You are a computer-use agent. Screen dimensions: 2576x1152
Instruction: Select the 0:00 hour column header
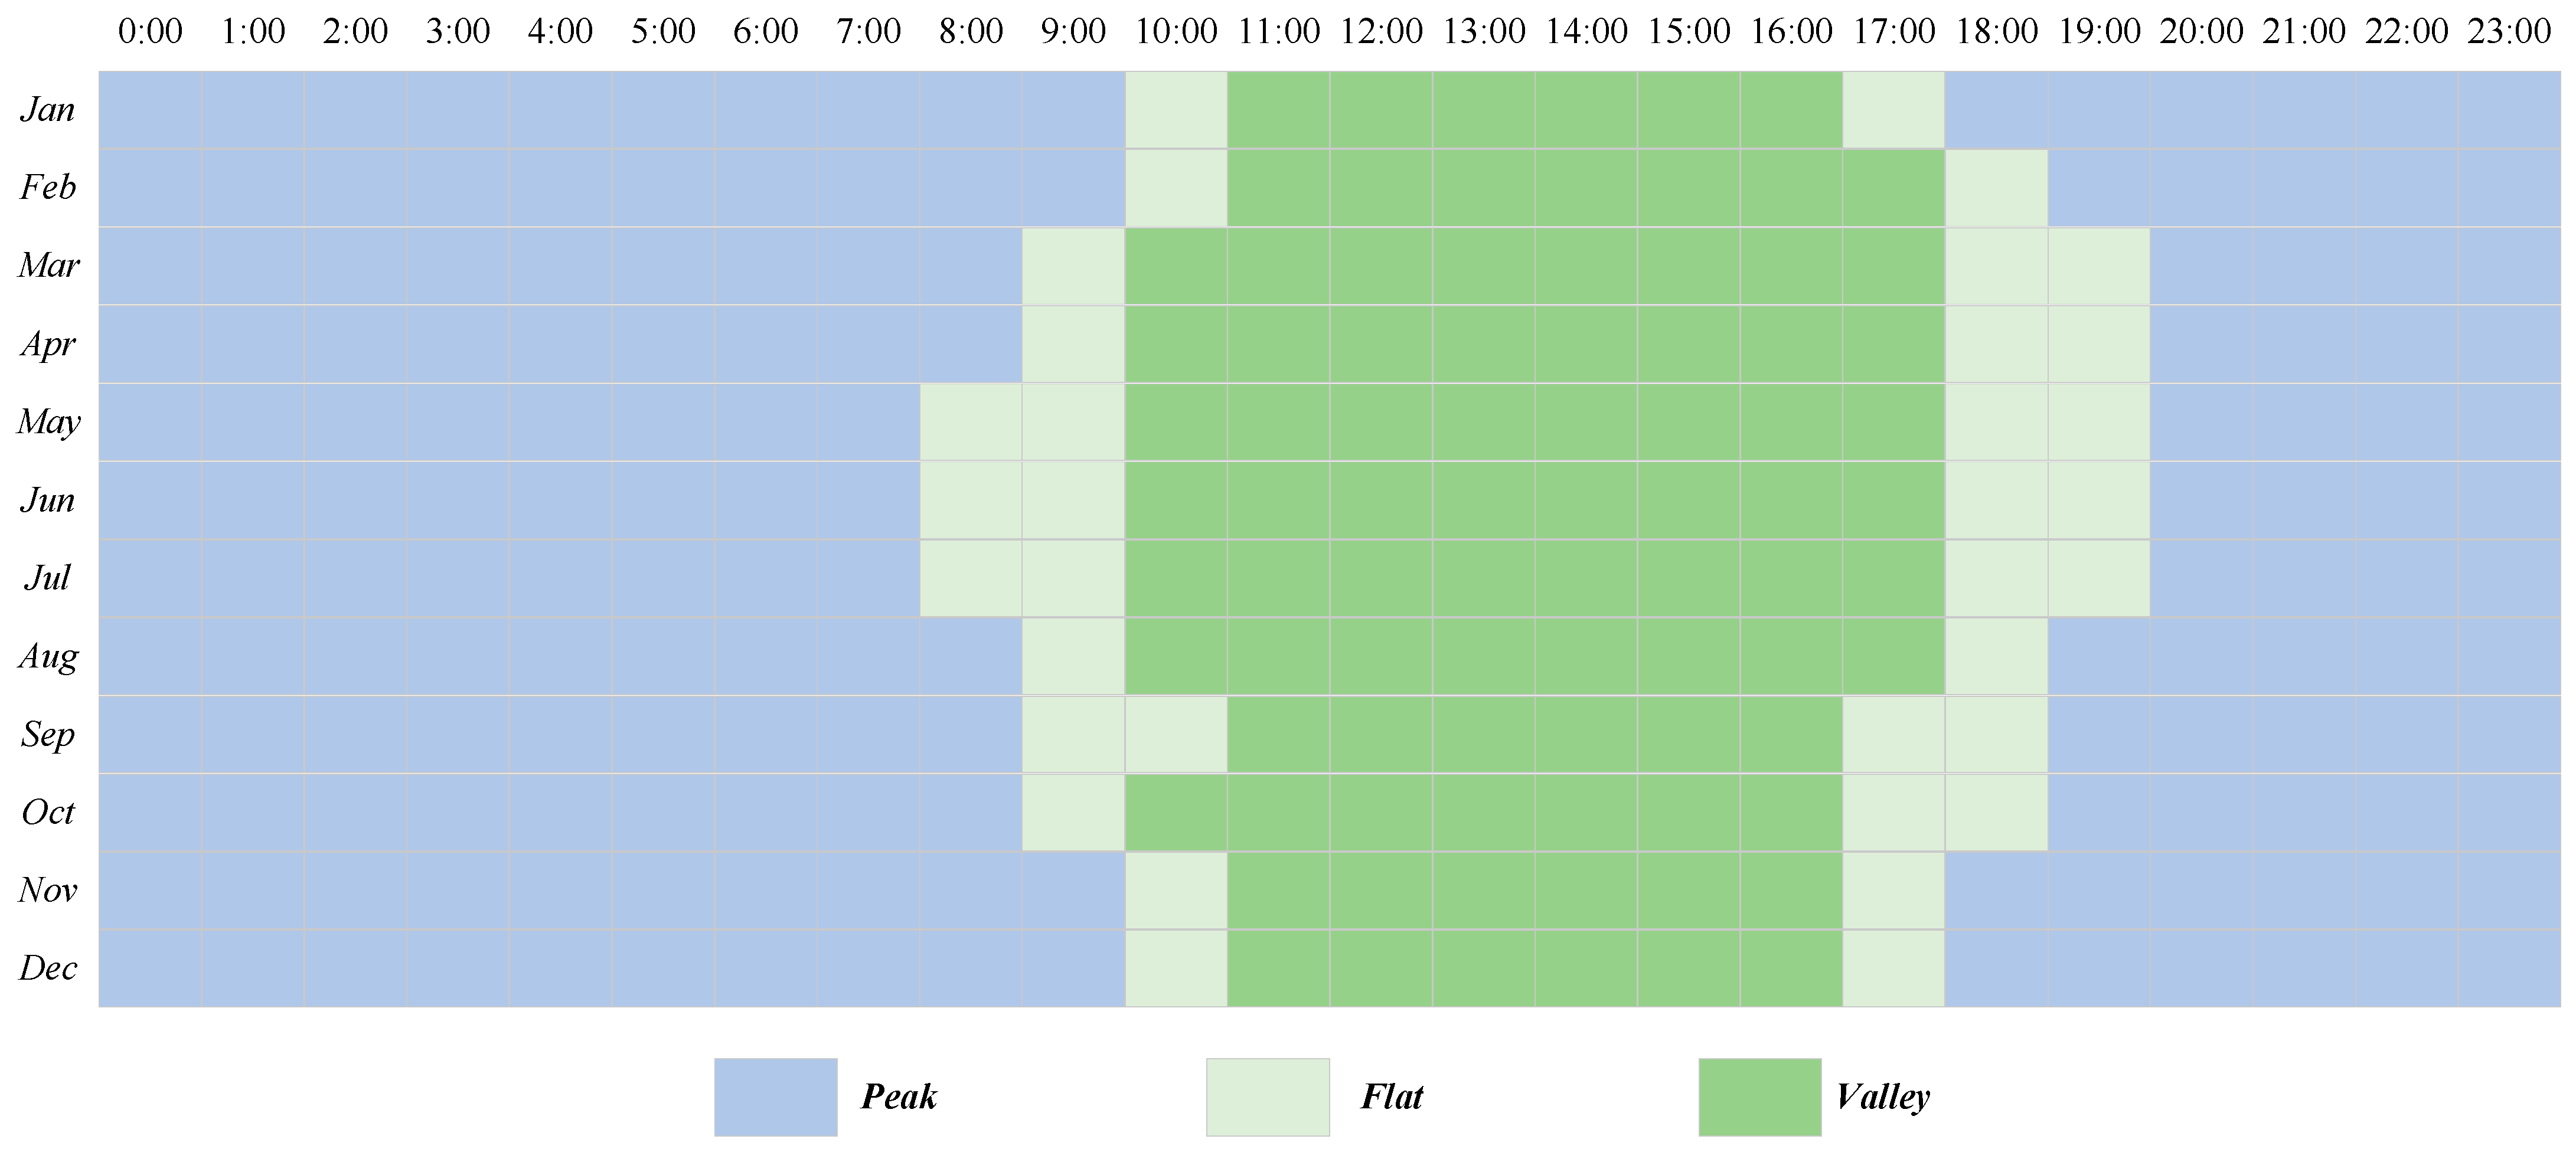tap(150, 31)
